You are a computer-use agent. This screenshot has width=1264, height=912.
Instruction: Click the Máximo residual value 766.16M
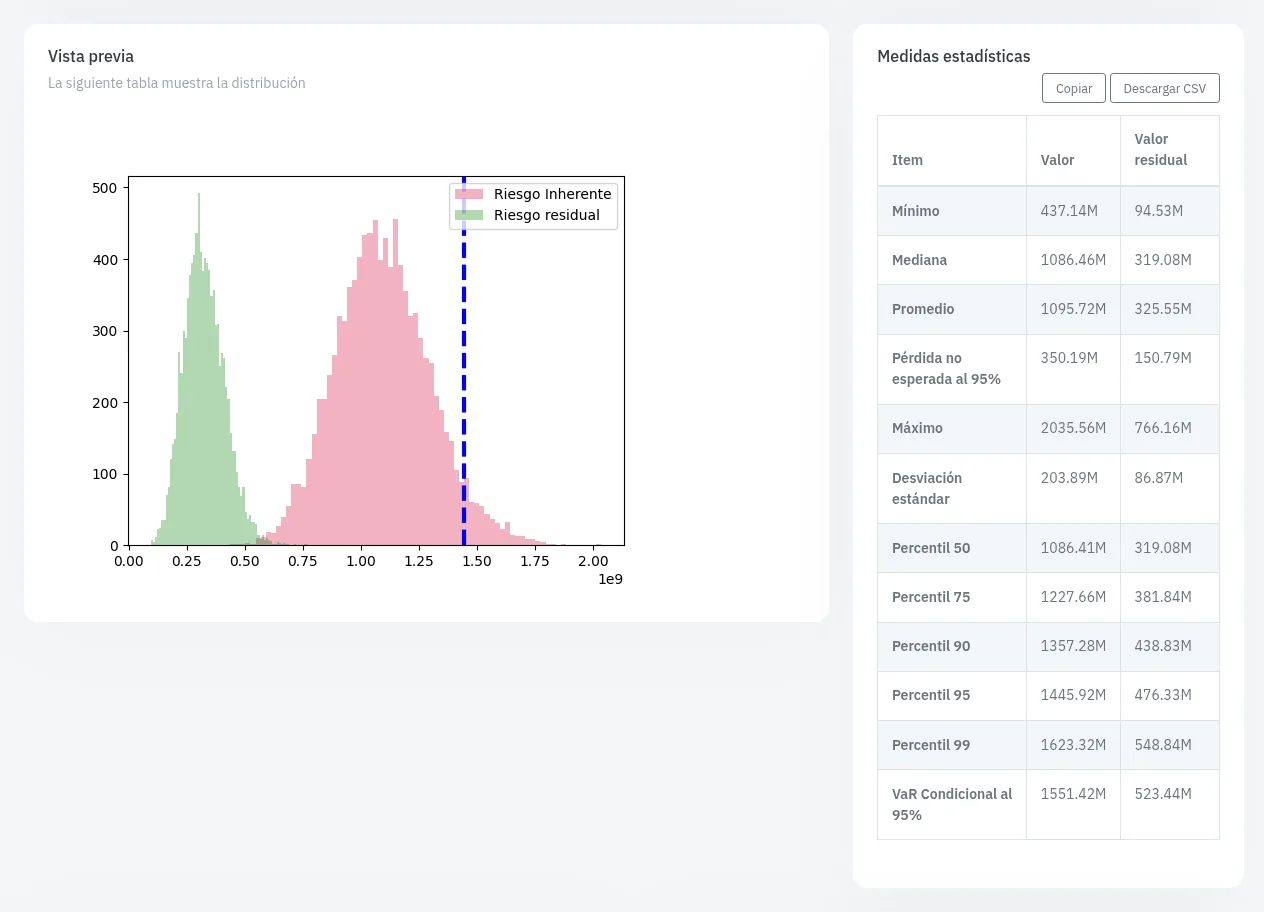1163,428
